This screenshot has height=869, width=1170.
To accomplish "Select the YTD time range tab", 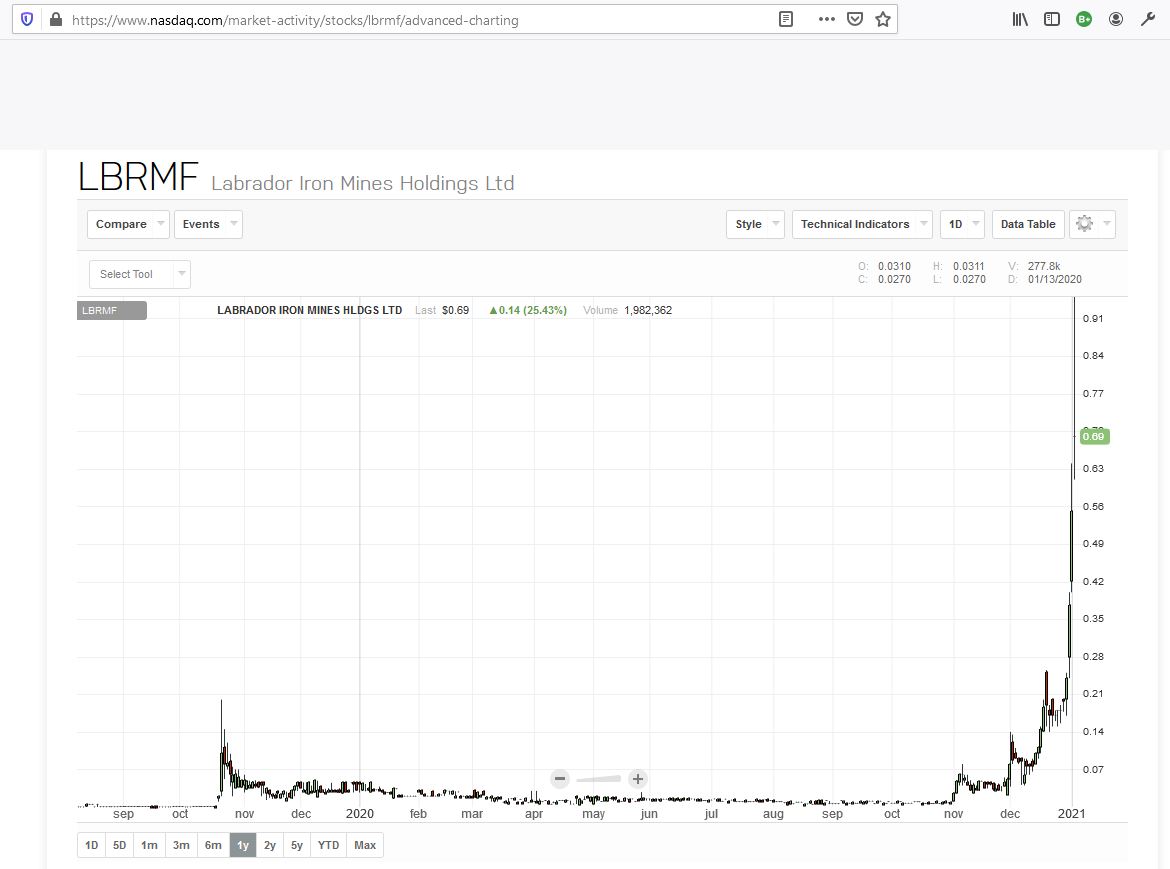I will pos(328,845).
